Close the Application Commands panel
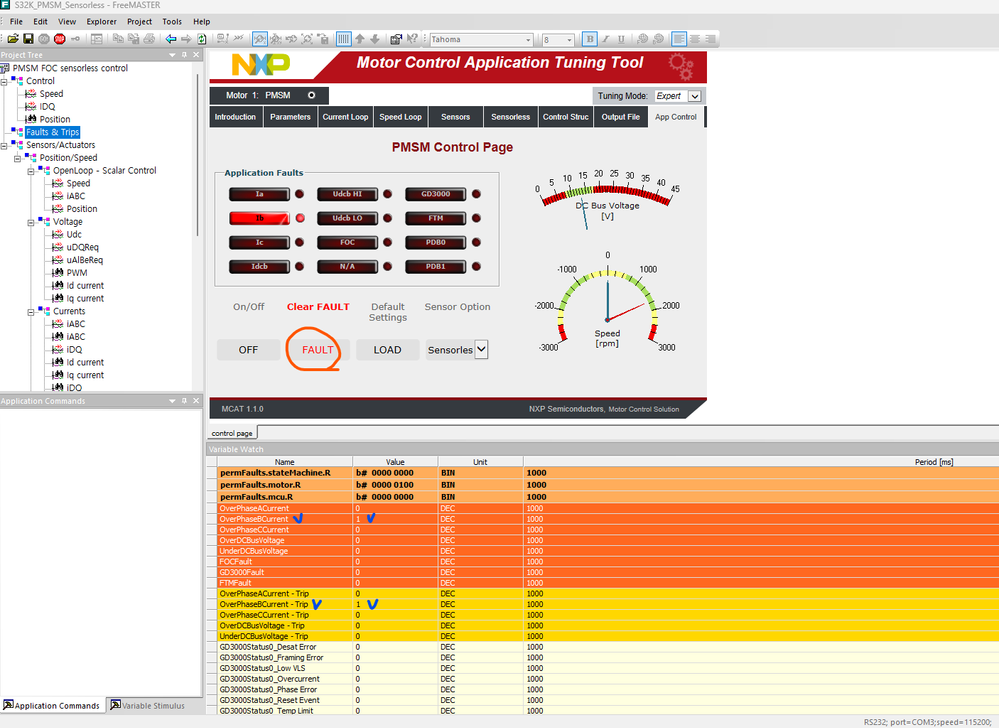Image resolution: width=999 pixels, height=728 pixels. pos(196,401)
